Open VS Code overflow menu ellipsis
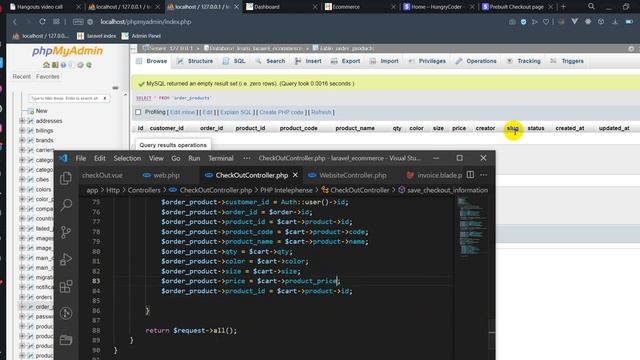The image size is (640, 360). click(247, 158)
